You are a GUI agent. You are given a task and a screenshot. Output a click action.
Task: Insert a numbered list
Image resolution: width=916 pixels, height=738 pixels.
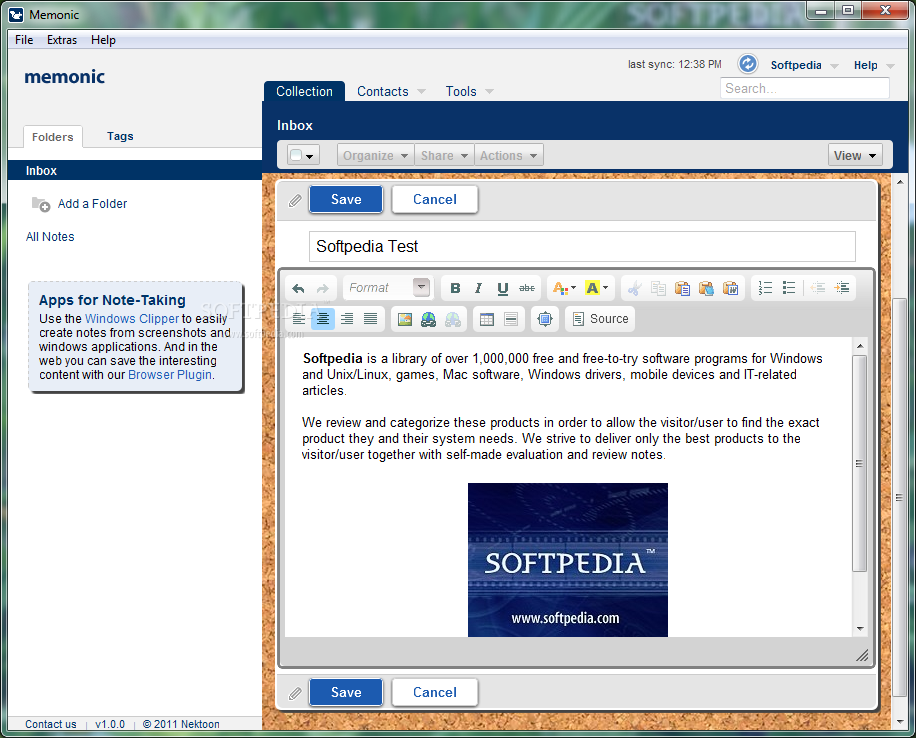click(x=765, y=288)
